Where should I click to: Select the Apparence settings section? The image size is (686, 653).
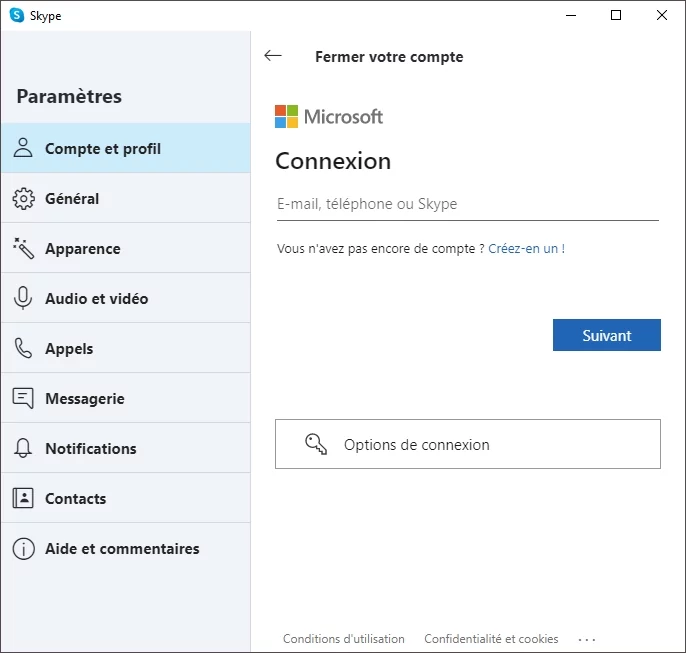click(x=126, y=248)
